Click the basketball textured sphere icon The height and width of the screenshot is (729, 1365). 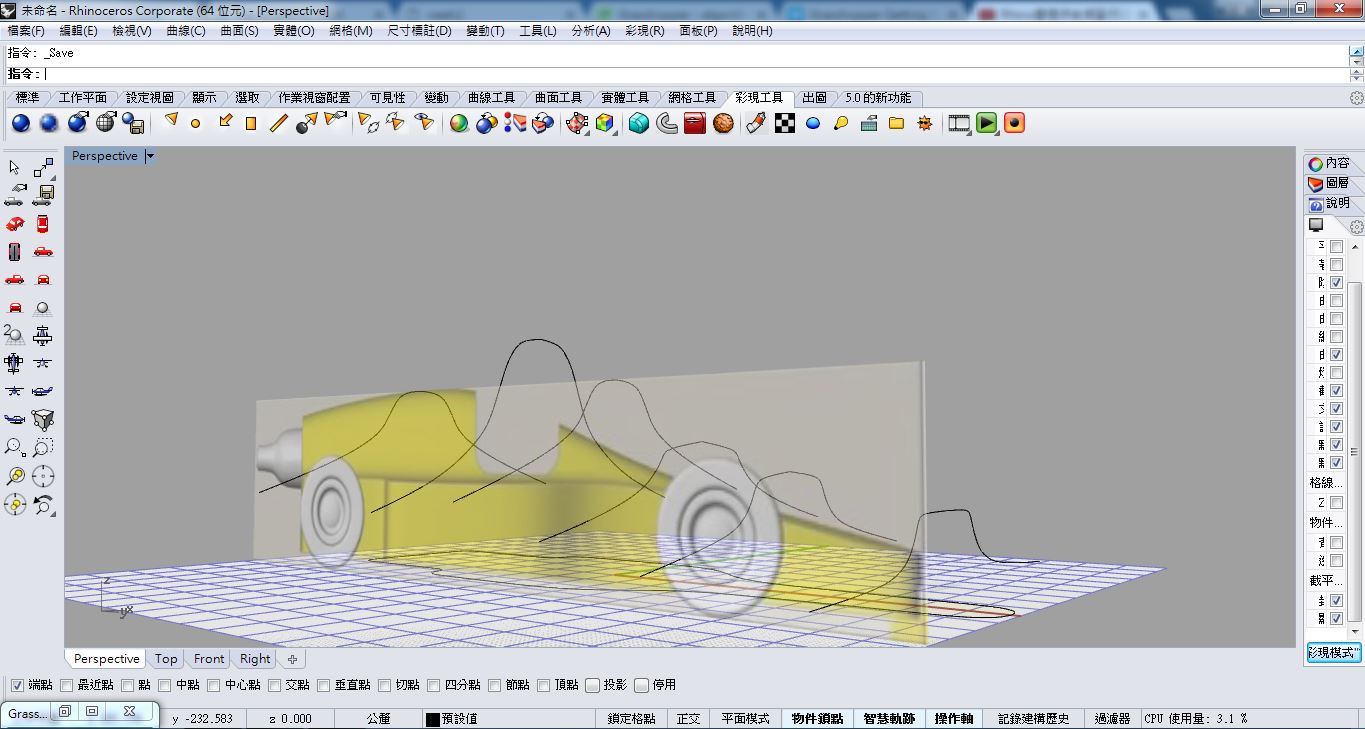(723, 123)
